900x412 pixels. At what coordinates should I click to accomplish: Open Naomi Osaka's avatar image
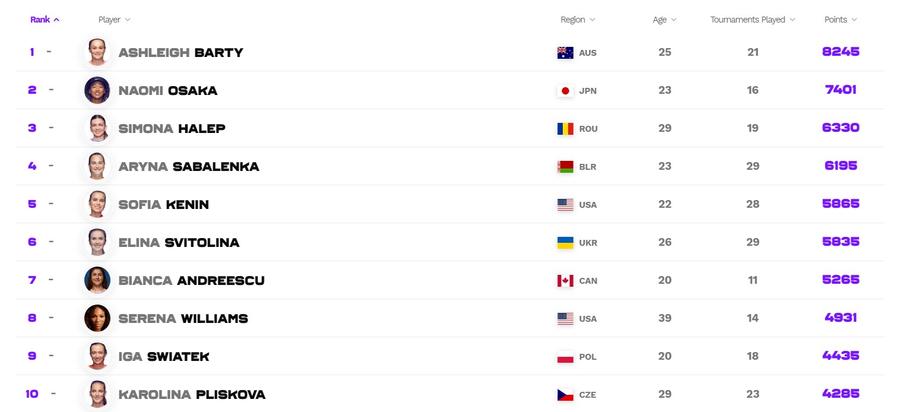coord(97,90)
